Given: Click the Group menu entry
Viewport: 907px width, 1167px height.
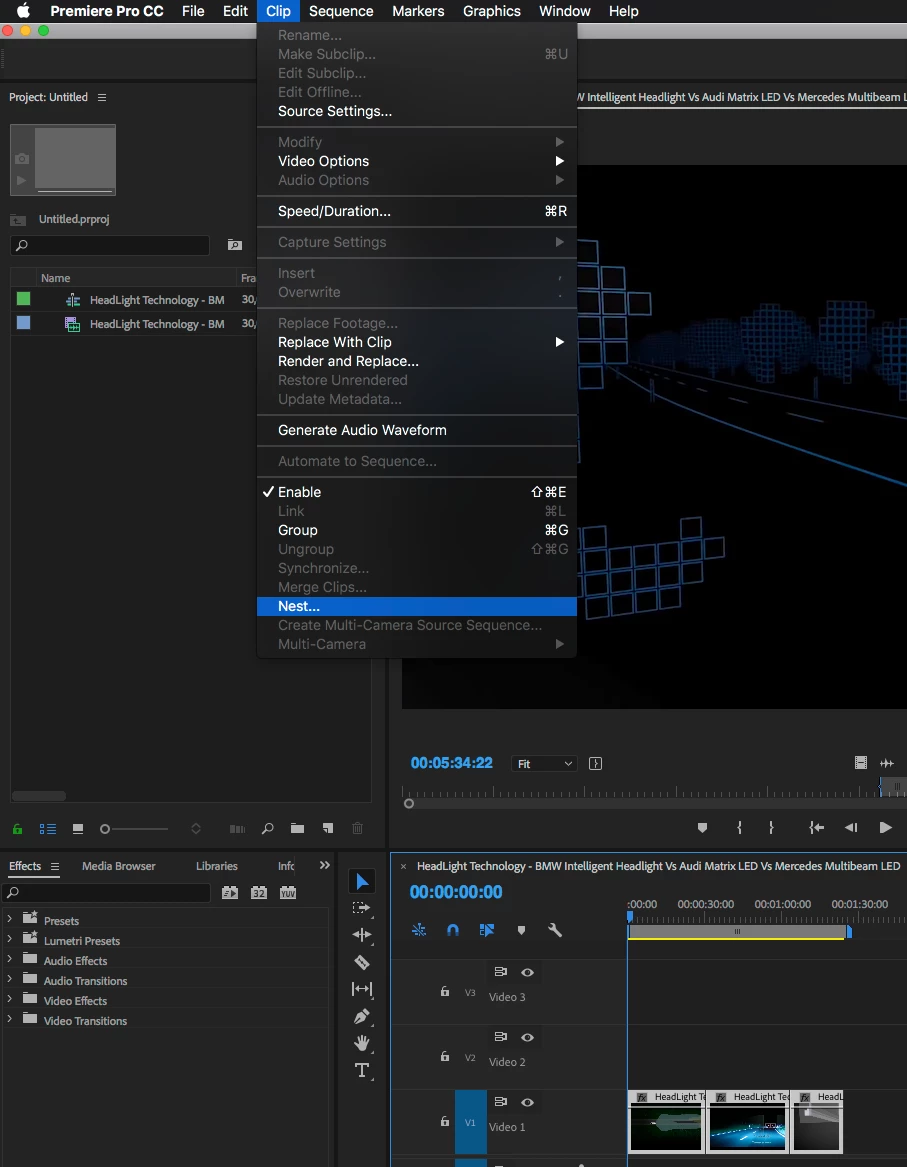Looking at the screenshot, I should coord(417,530).
